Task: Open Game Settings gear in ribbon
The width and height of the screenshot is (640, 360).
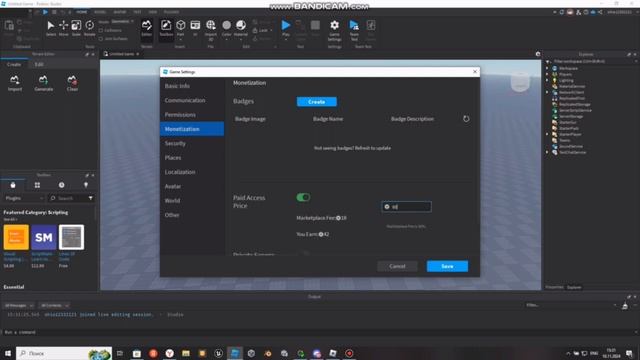Action: click(x=334, y=29)
